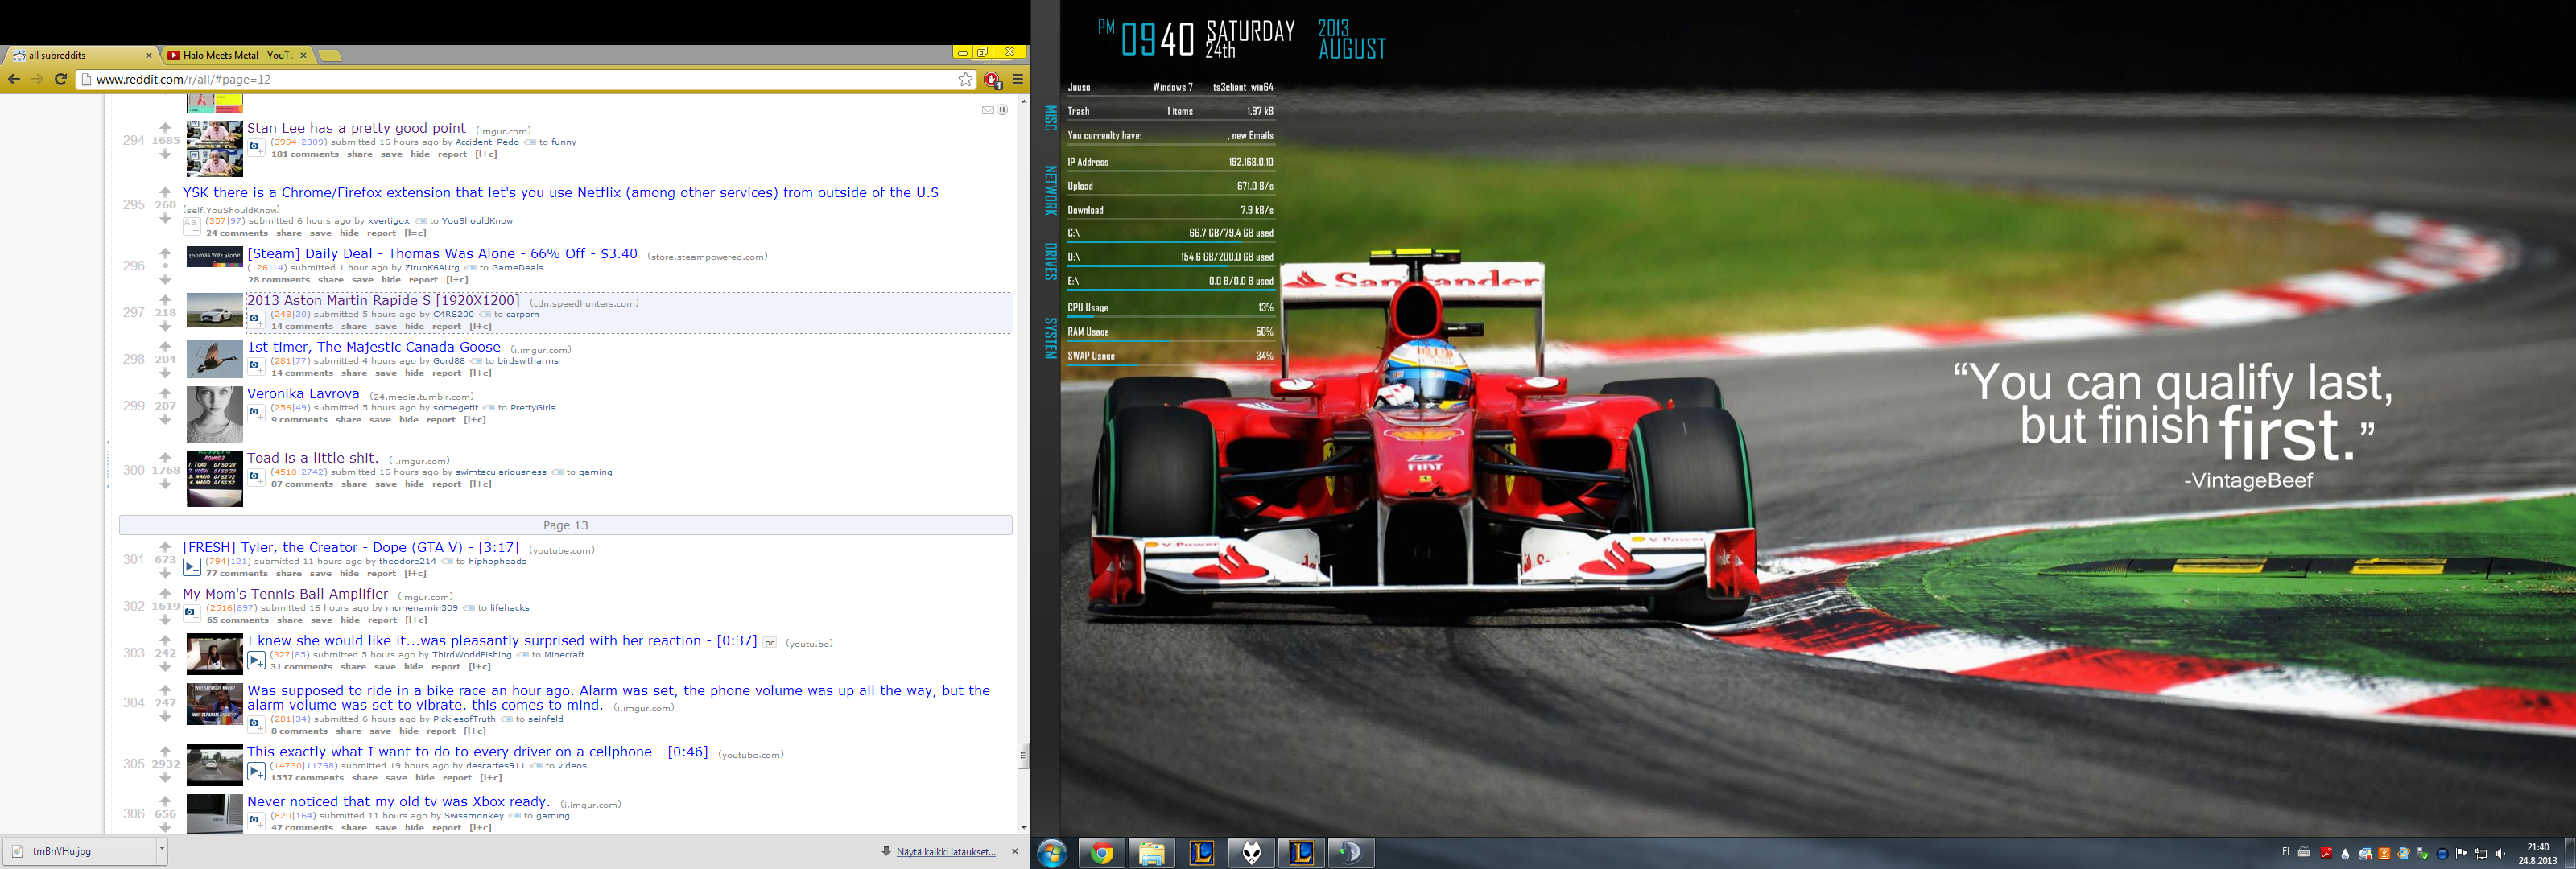This screenshot has width=2576, height=869.
Task: Open Windows Explorer from the taskbar
Action: click(1152, 853)
